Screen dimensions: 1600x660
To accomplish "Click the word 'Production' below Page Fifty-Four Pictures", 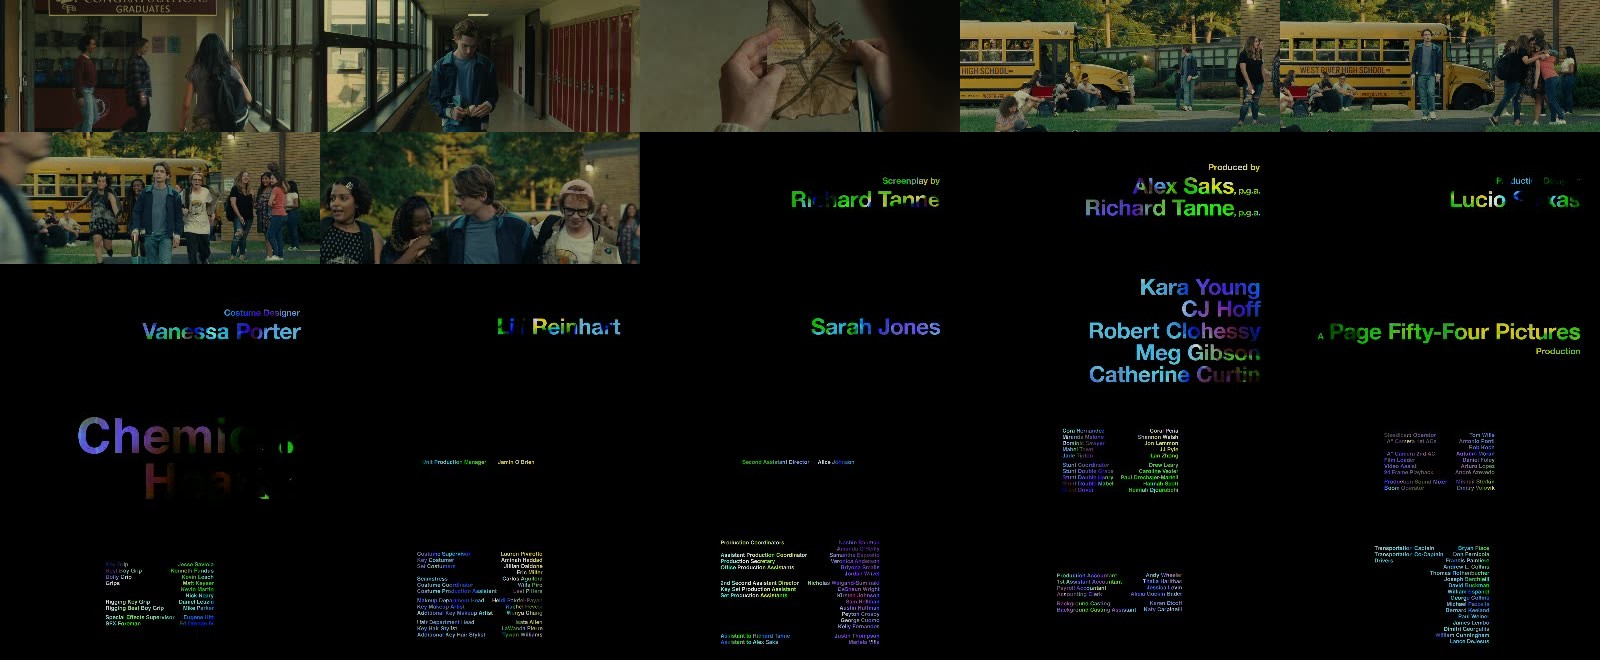I will click(x=1558, y=351).
